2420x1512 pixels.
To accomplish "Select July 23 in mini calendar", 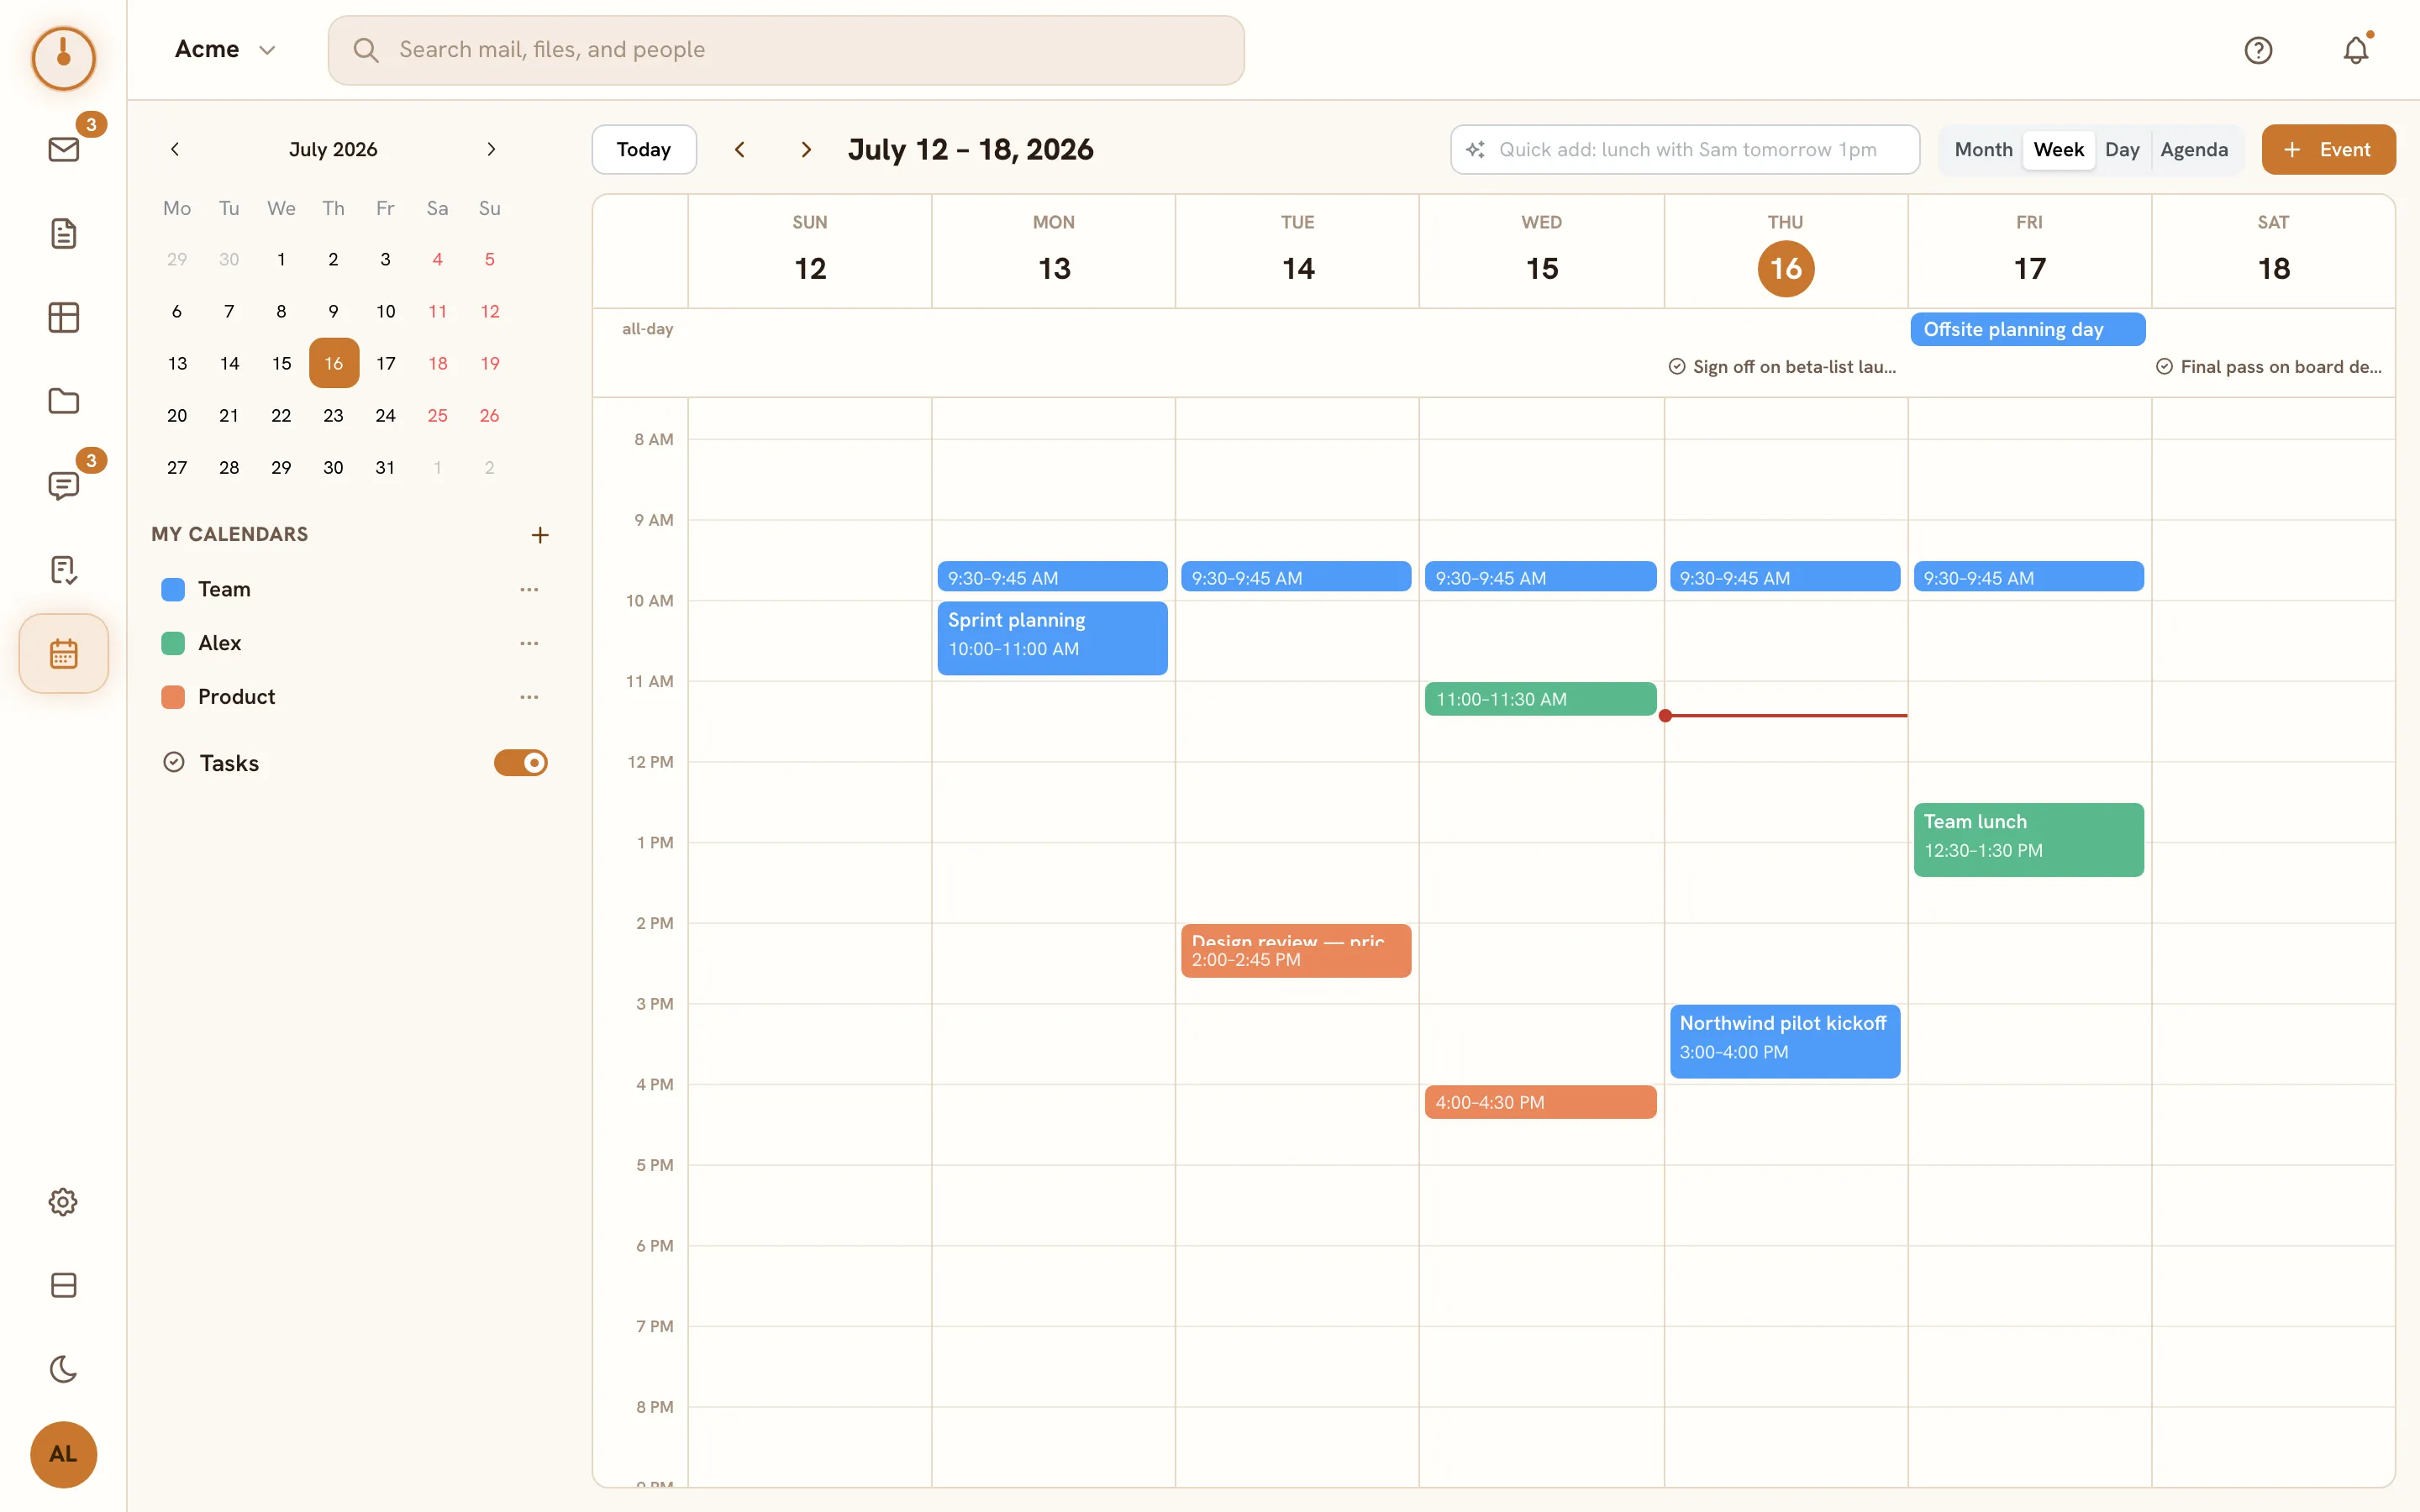I will pyautogui.click(x=334, y=416).
